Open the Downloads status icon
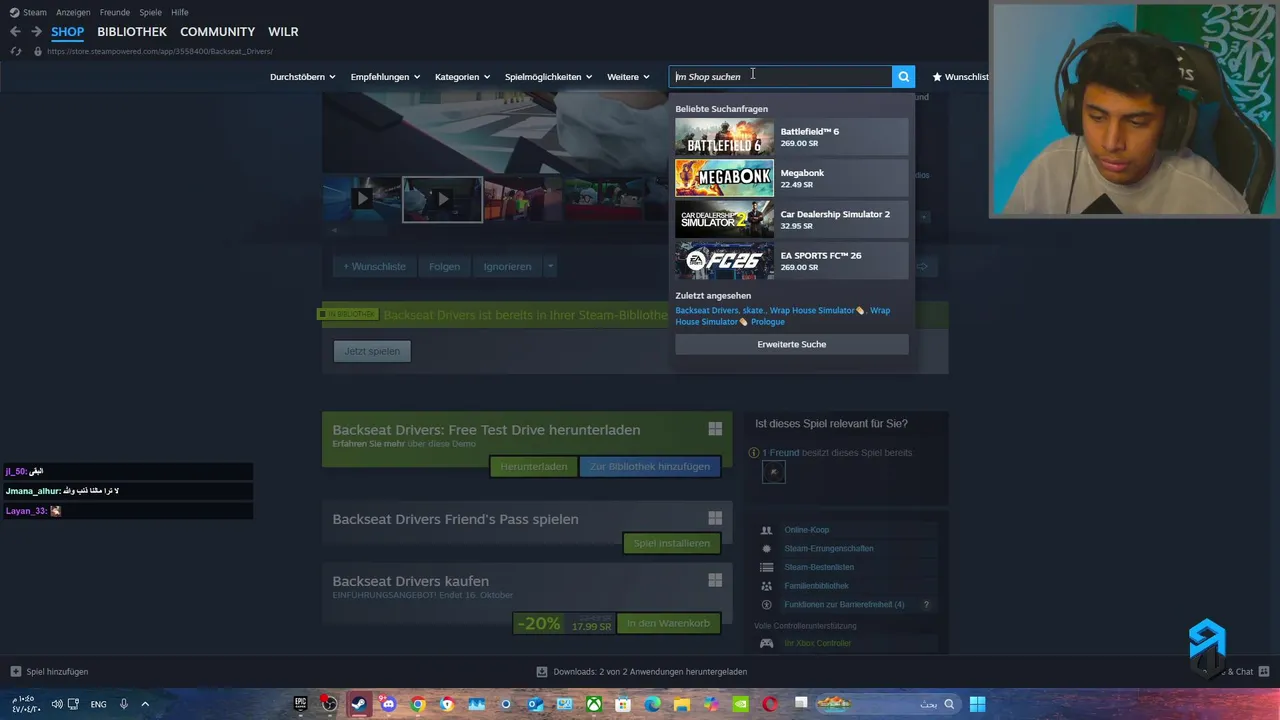The height and width of the screenshot is (720, 1280). (541, 672)
